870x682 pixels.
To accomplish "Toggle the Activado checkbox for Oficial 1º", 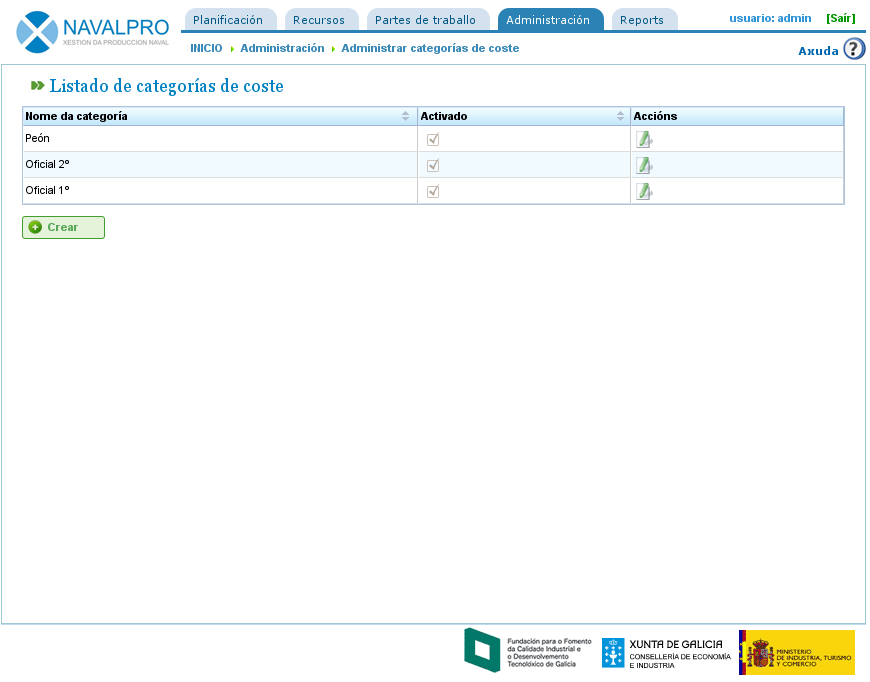I will point(433,191).
